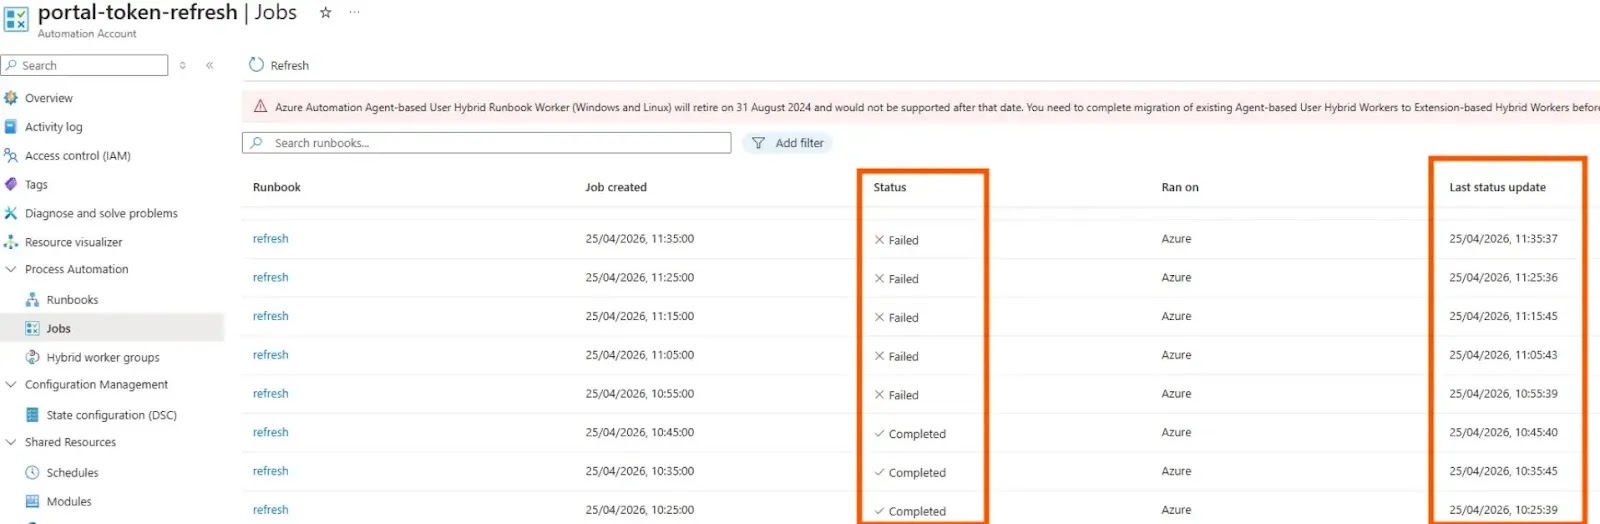The height and width of the screenshot is (524, 1600).
Task: Open refresh job created at 10:55:00
Action: 270,394
